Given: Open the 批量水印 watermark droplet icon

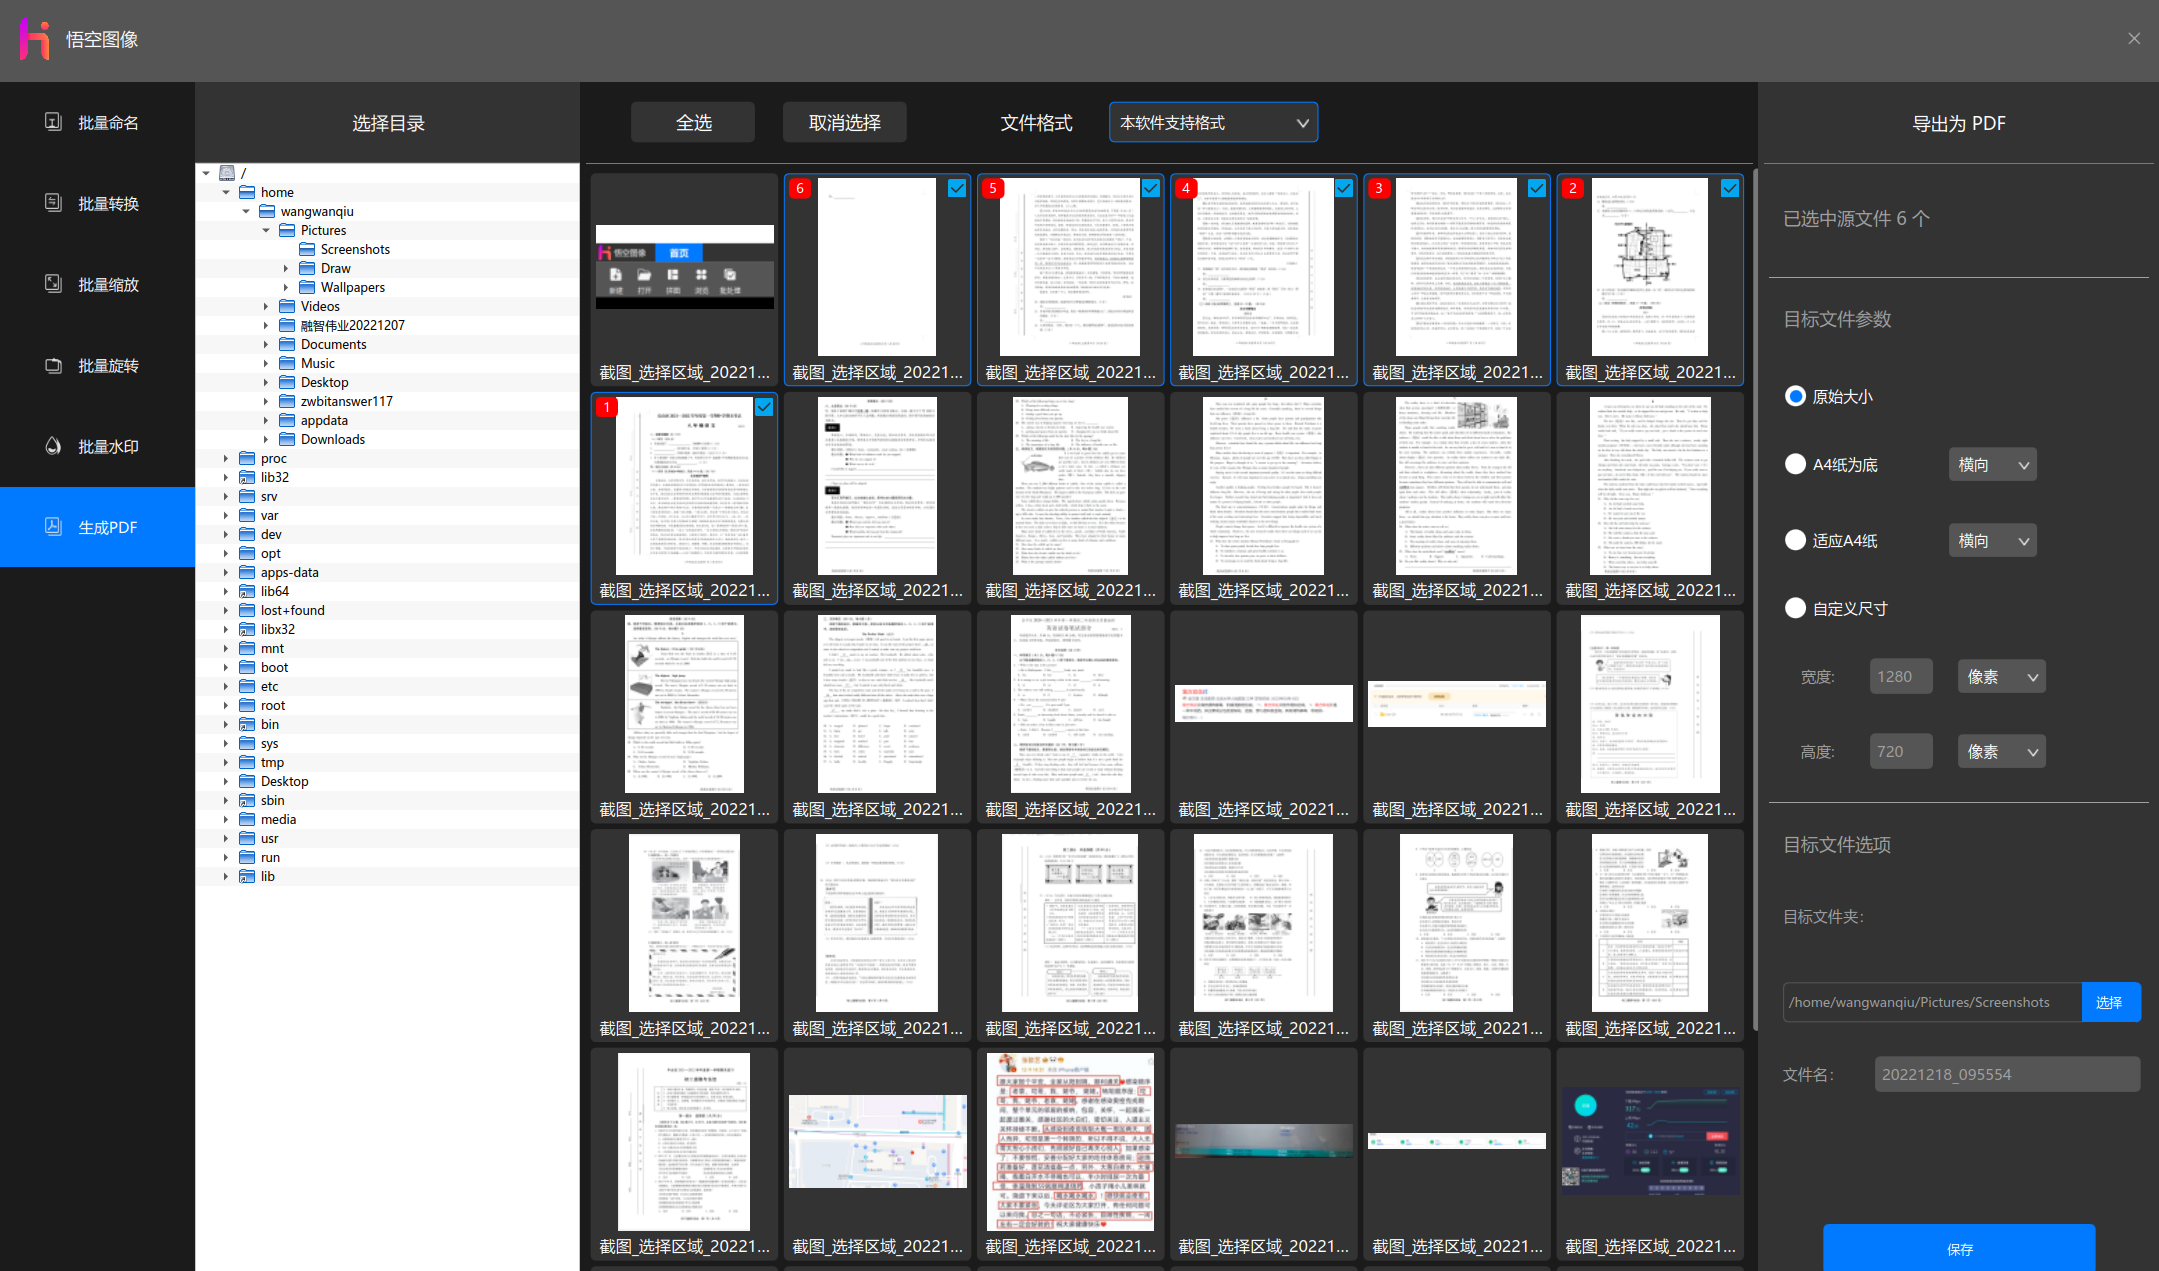Looking at the screenshot, I should pyautogui.click(x=54, y=446).
